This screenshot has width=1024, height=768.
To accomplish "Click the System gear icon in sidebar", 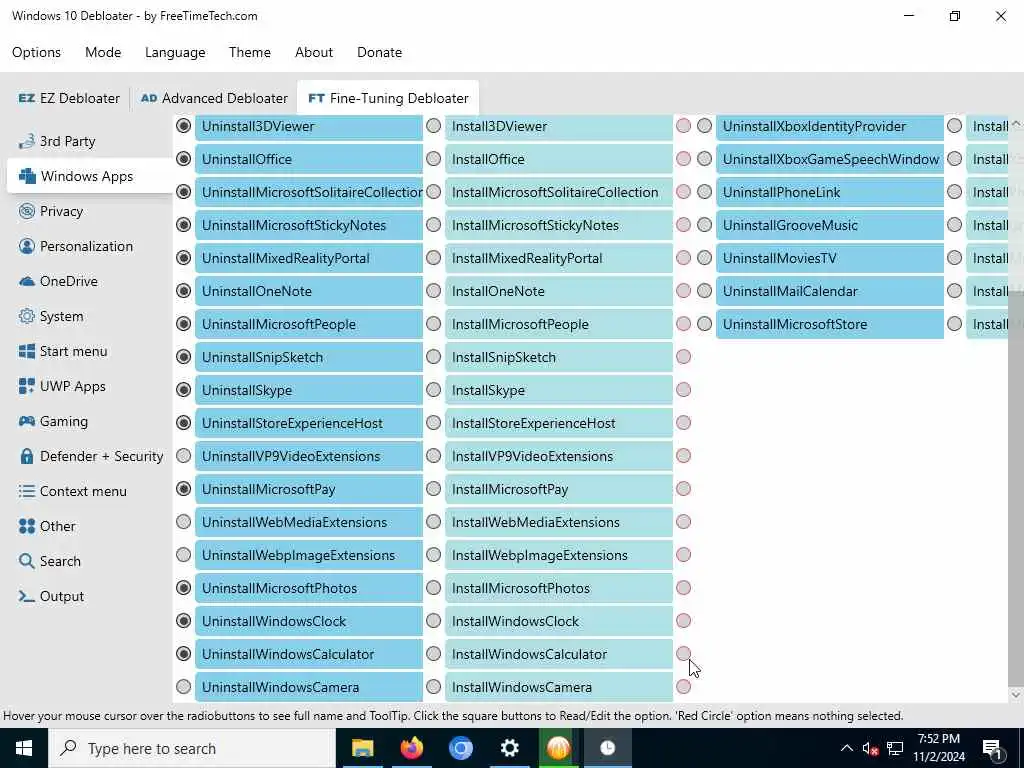I will pos(27,316).
